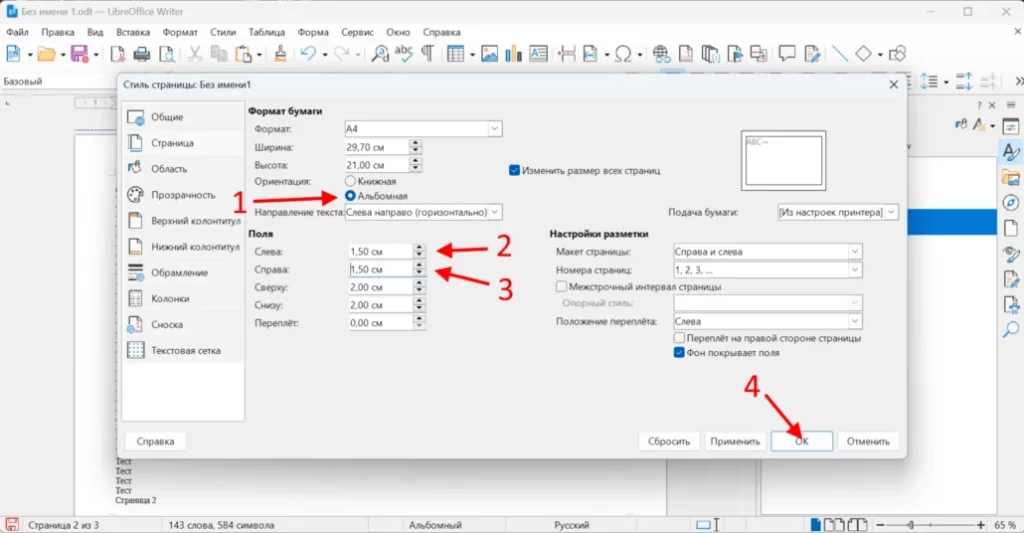Image resolution: width=1024 pixels, height=533 pixels.
Task: Open the Формат menu
Action: (x=180, y=32)
